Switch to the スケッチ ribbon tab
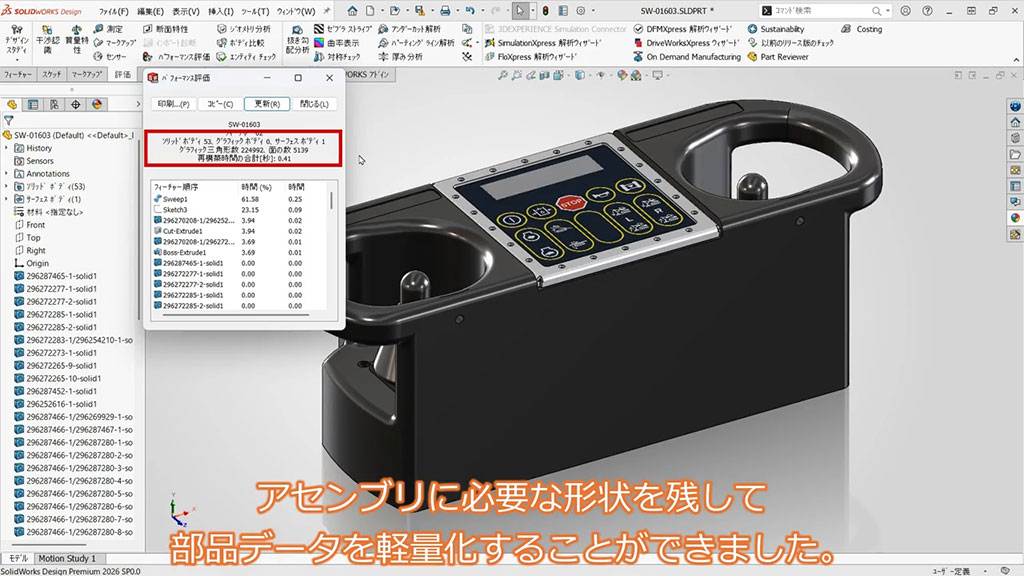 coord(52,74)
